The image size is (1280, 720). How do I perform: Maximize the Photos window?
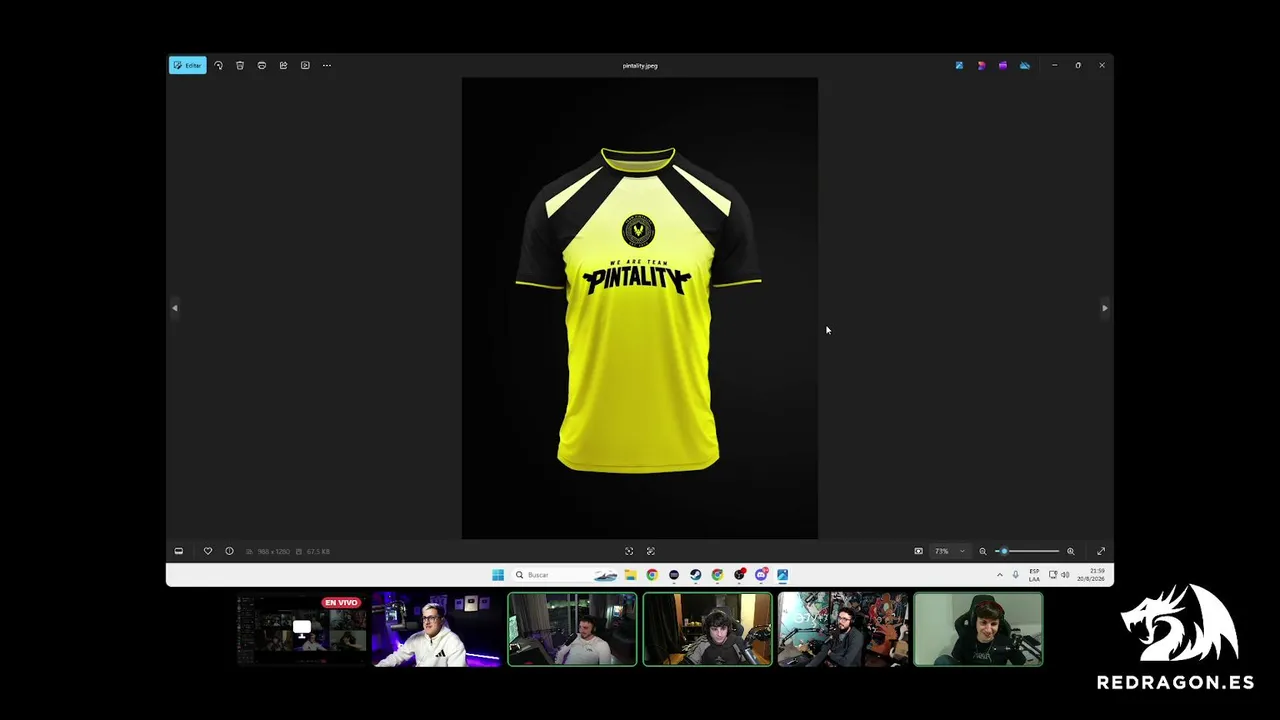point(1078,66)
